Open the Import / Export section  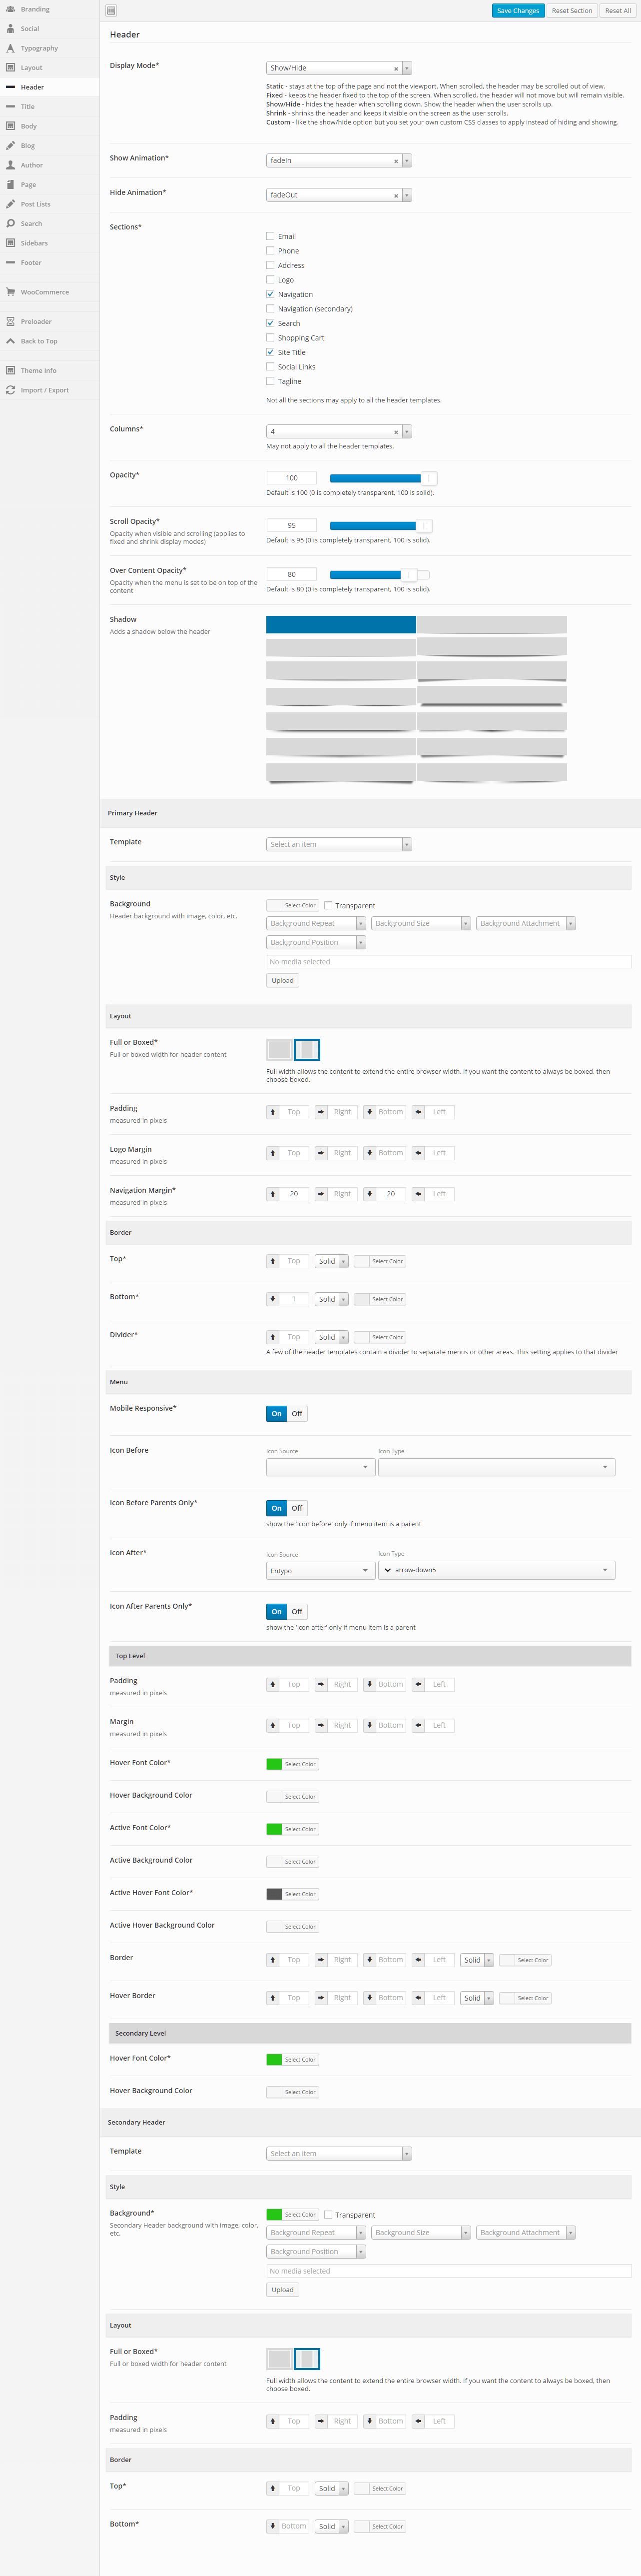(x=49, y=390)
